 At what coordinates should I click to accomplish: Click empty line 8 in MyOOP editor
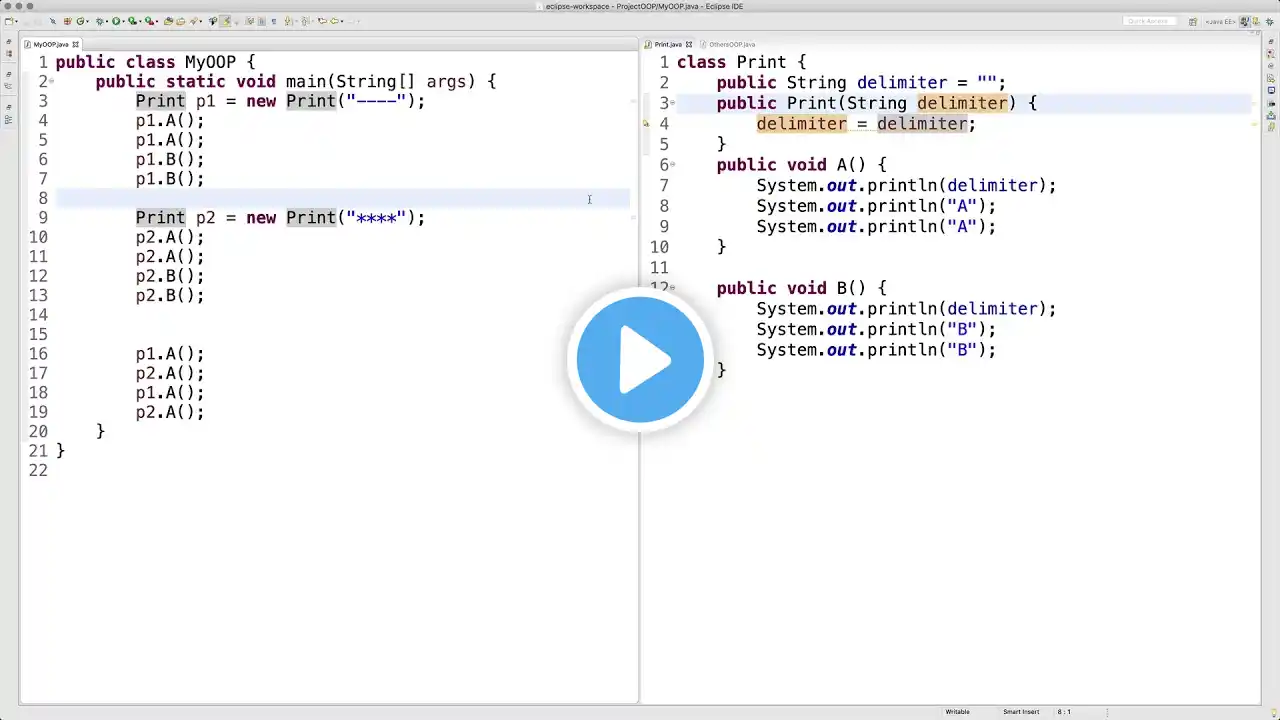343,198
